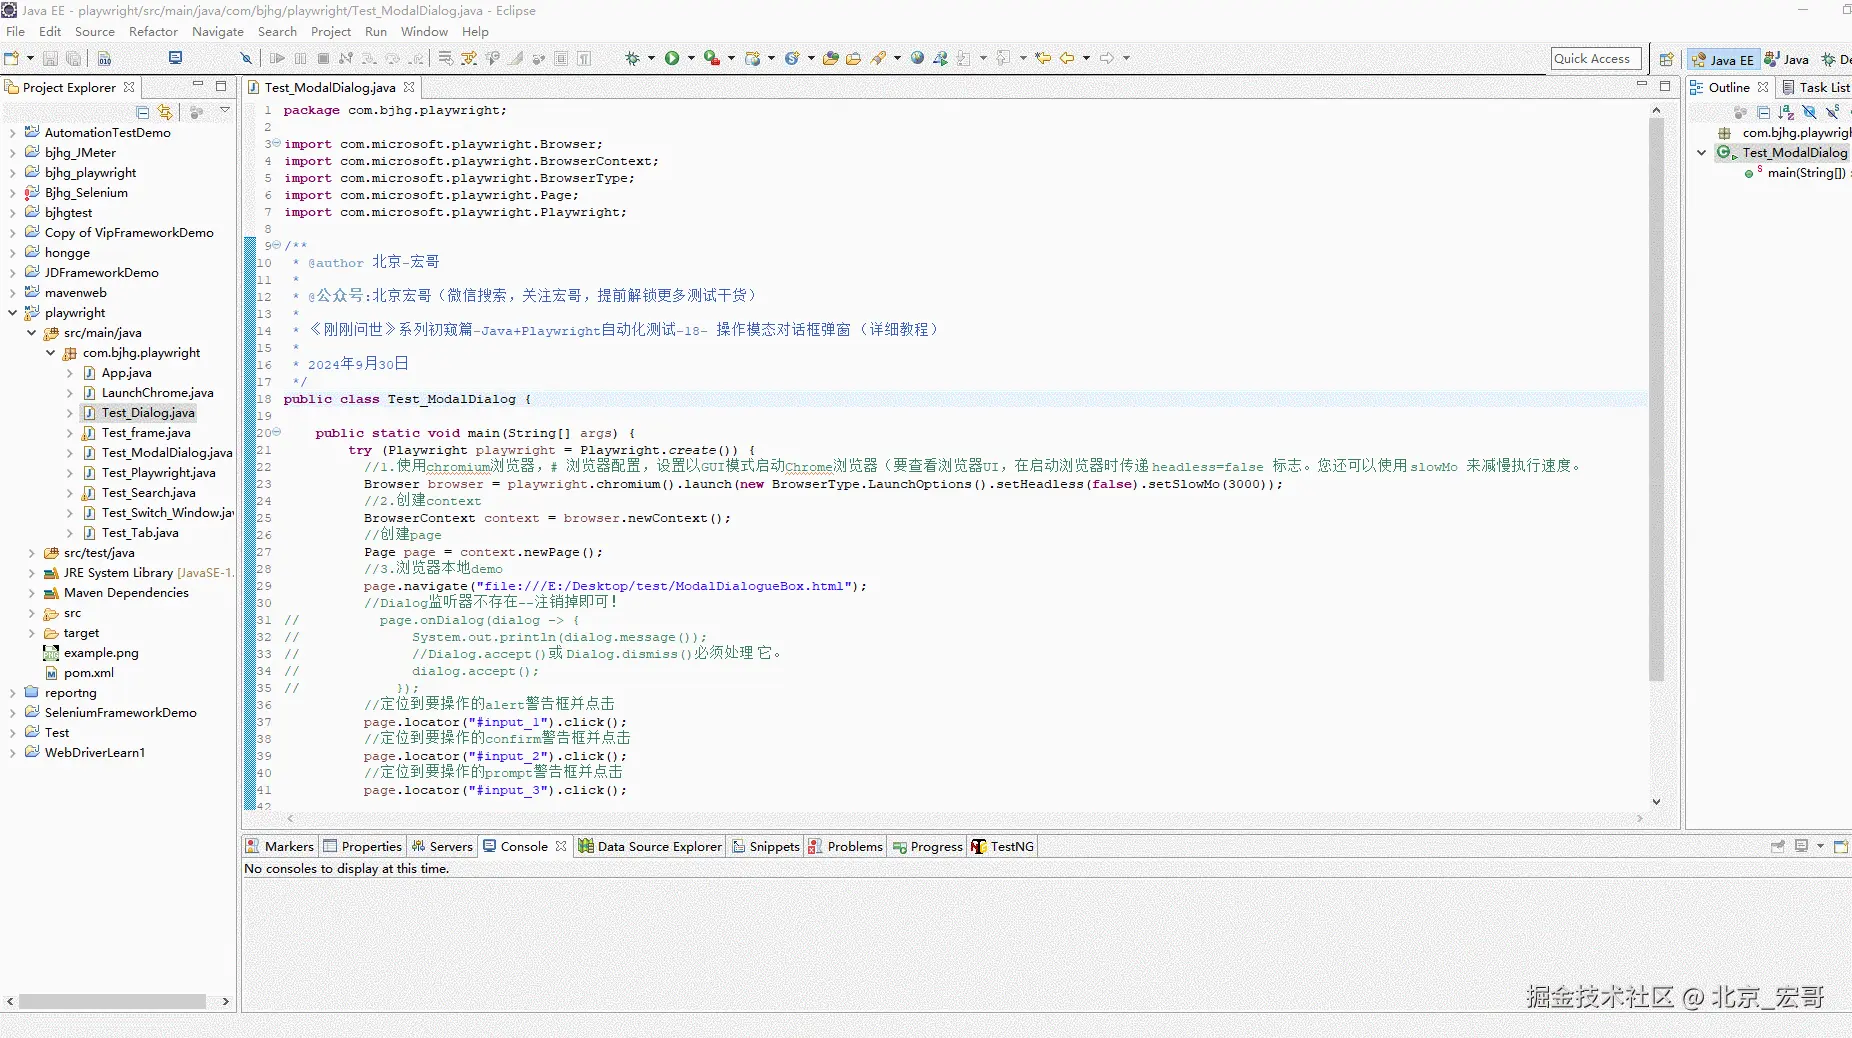The width and height of the screenshot is (1852, 1038).
Task: Collapse the src/main/java folder
Action: tap(31, 332)
